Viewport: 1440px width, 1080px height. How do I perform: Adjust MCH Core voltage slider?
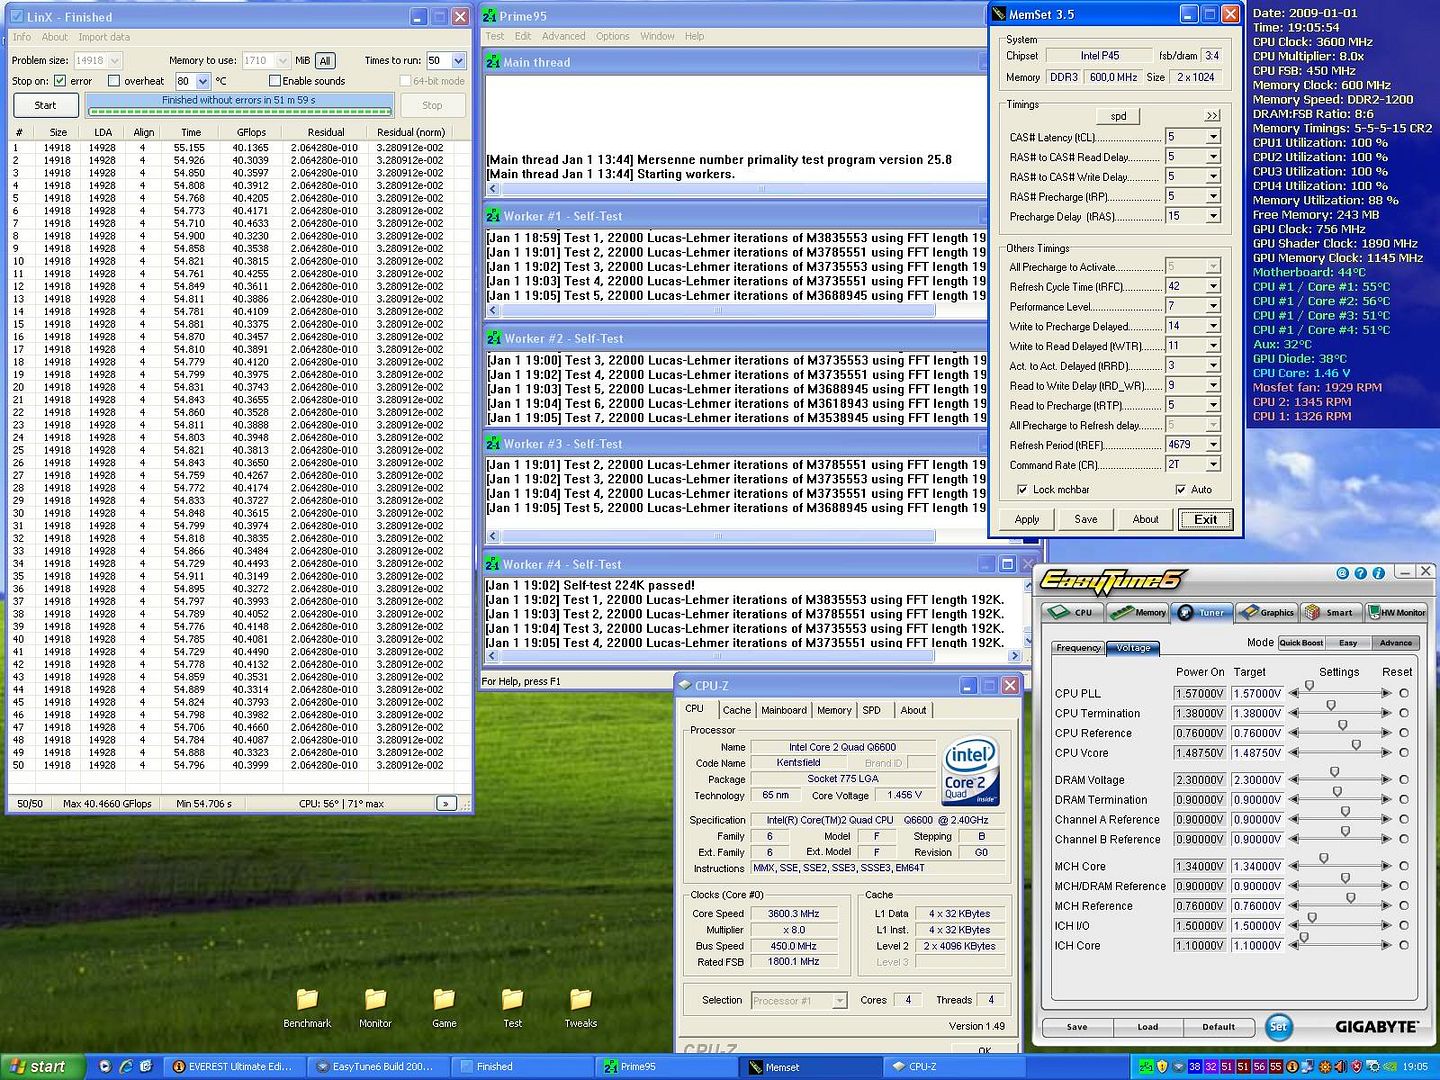point(1324,860)
